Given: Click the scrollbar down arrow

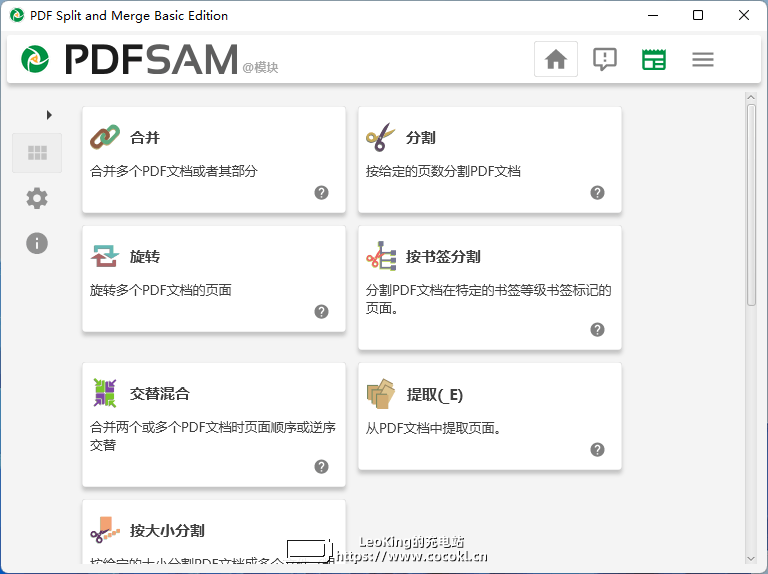Looking at the screenshot, I should click(x=751, y=558).
